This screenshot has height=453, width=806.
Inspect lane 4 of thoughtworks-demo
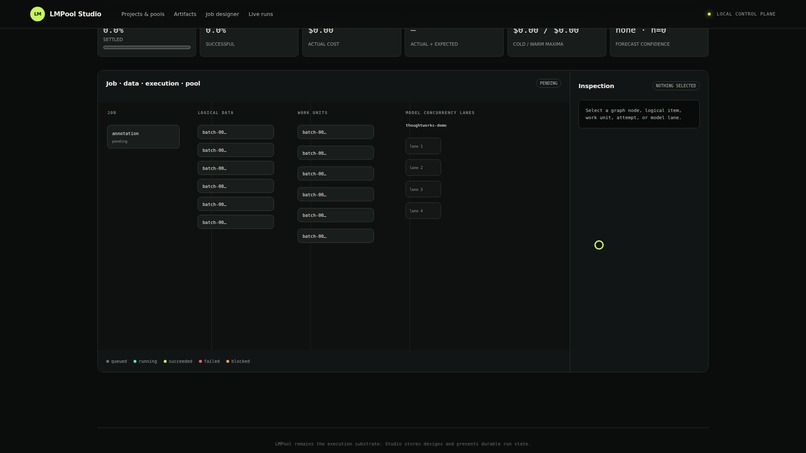(423, 211)
